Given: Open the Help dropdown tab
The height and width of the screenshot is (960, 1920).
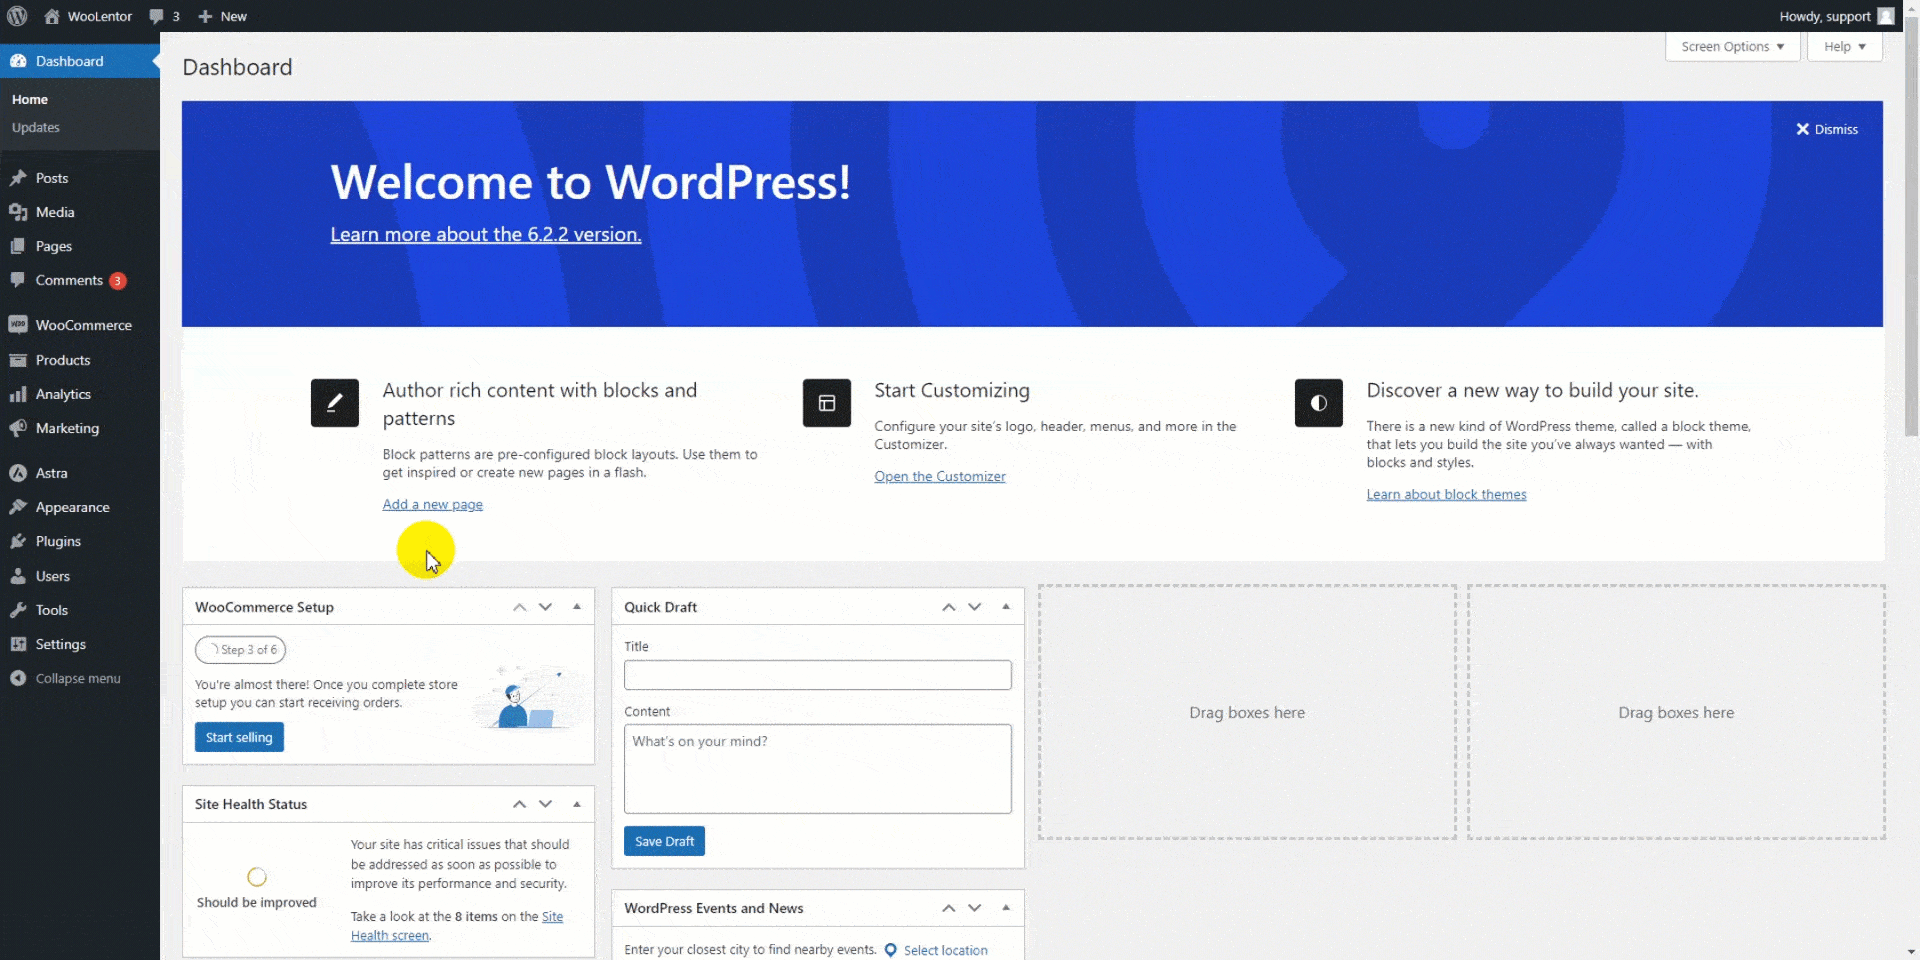Looking at the screenshot, I should pos(1844,47).
